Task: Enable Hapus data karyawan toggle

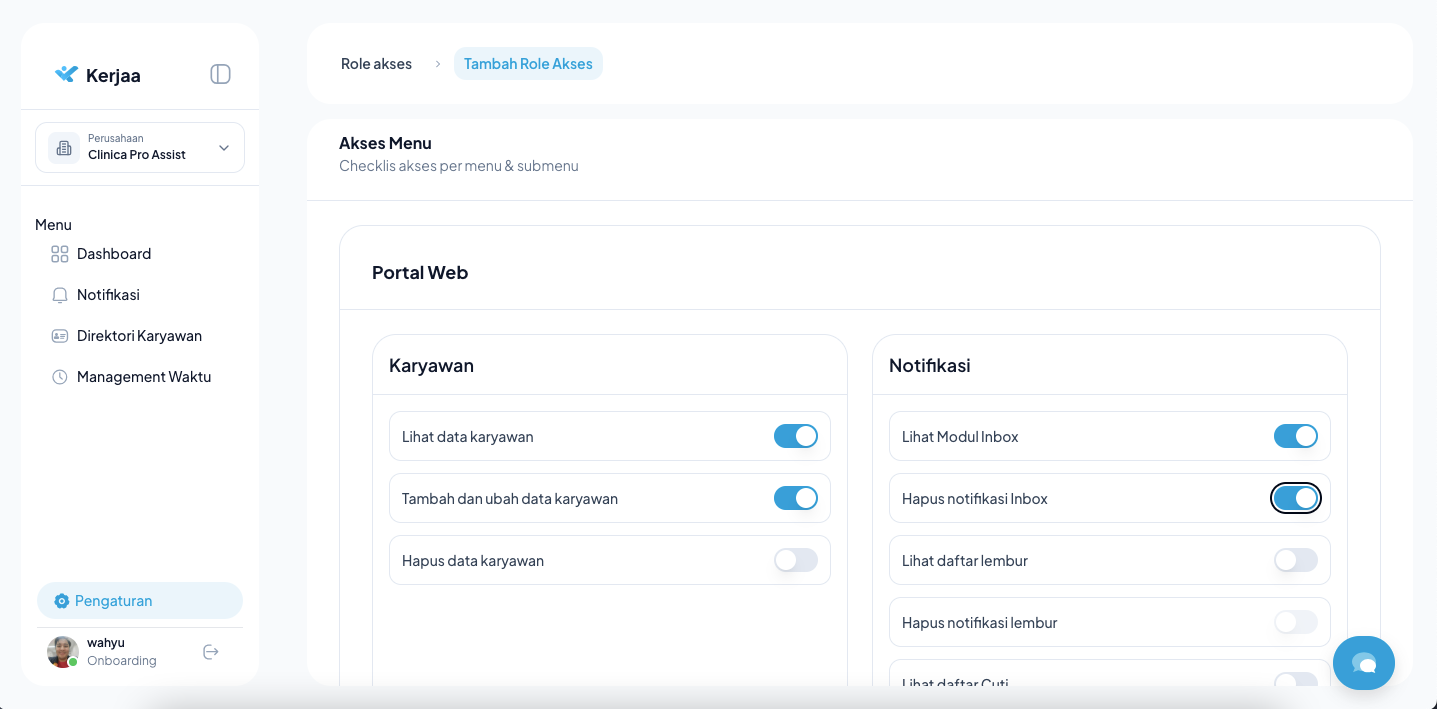Action: pyautogui.click(x=795, y=560)
